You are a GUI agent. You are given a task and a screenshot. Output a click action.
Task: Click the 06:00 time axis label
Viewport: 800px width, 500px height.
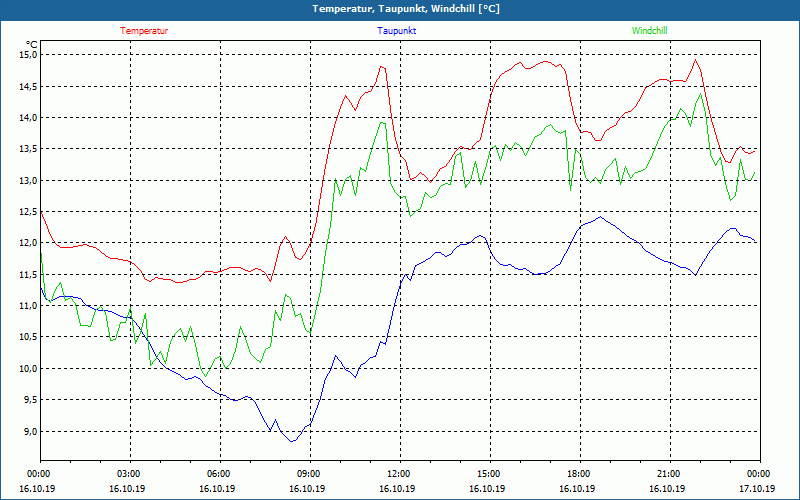[x=220, y=474]
